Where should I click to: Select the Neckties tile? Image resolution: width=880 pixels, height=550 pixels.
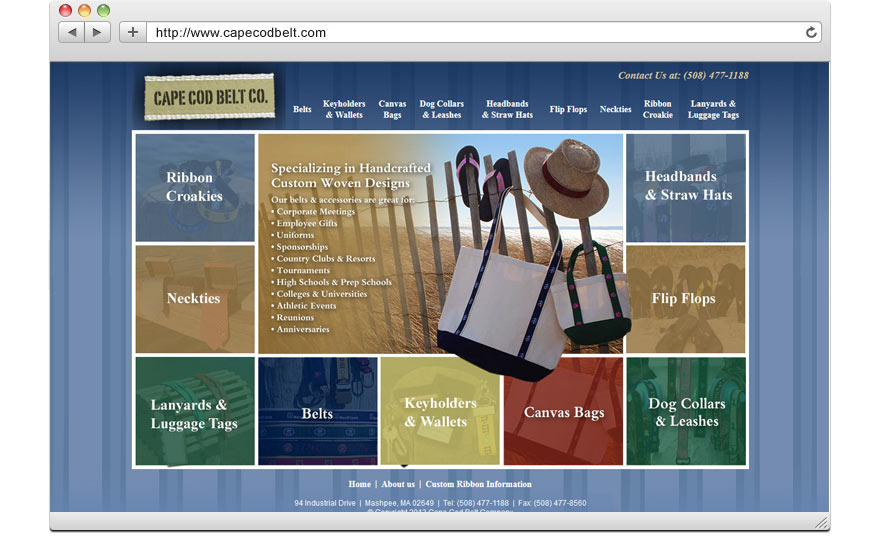[195, 299]
